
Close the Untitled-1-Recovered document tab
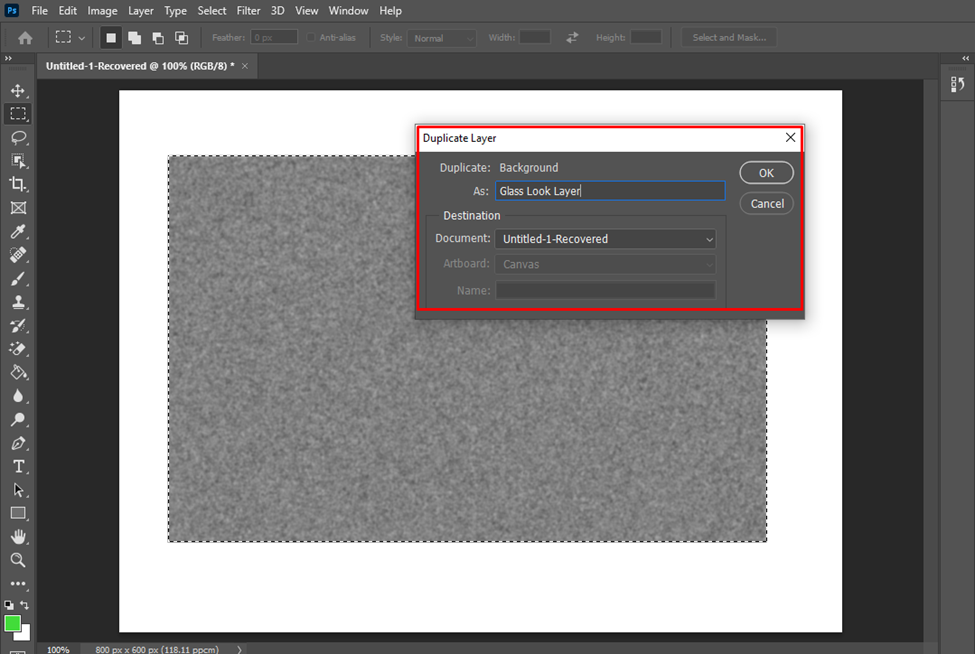click(245, 66)
